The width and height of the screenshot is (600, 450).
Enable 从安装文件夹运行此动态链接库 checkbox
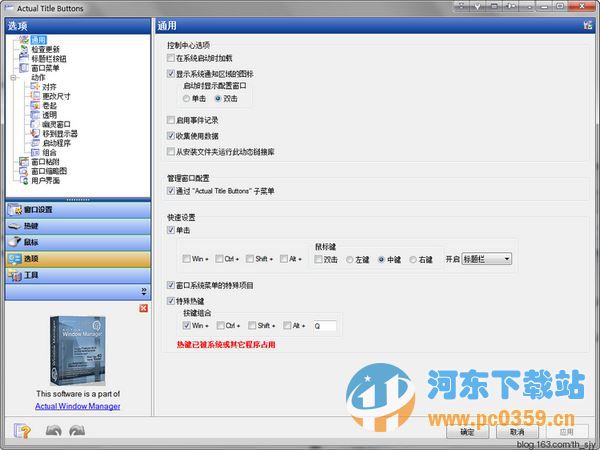click(x=171, y=152)
